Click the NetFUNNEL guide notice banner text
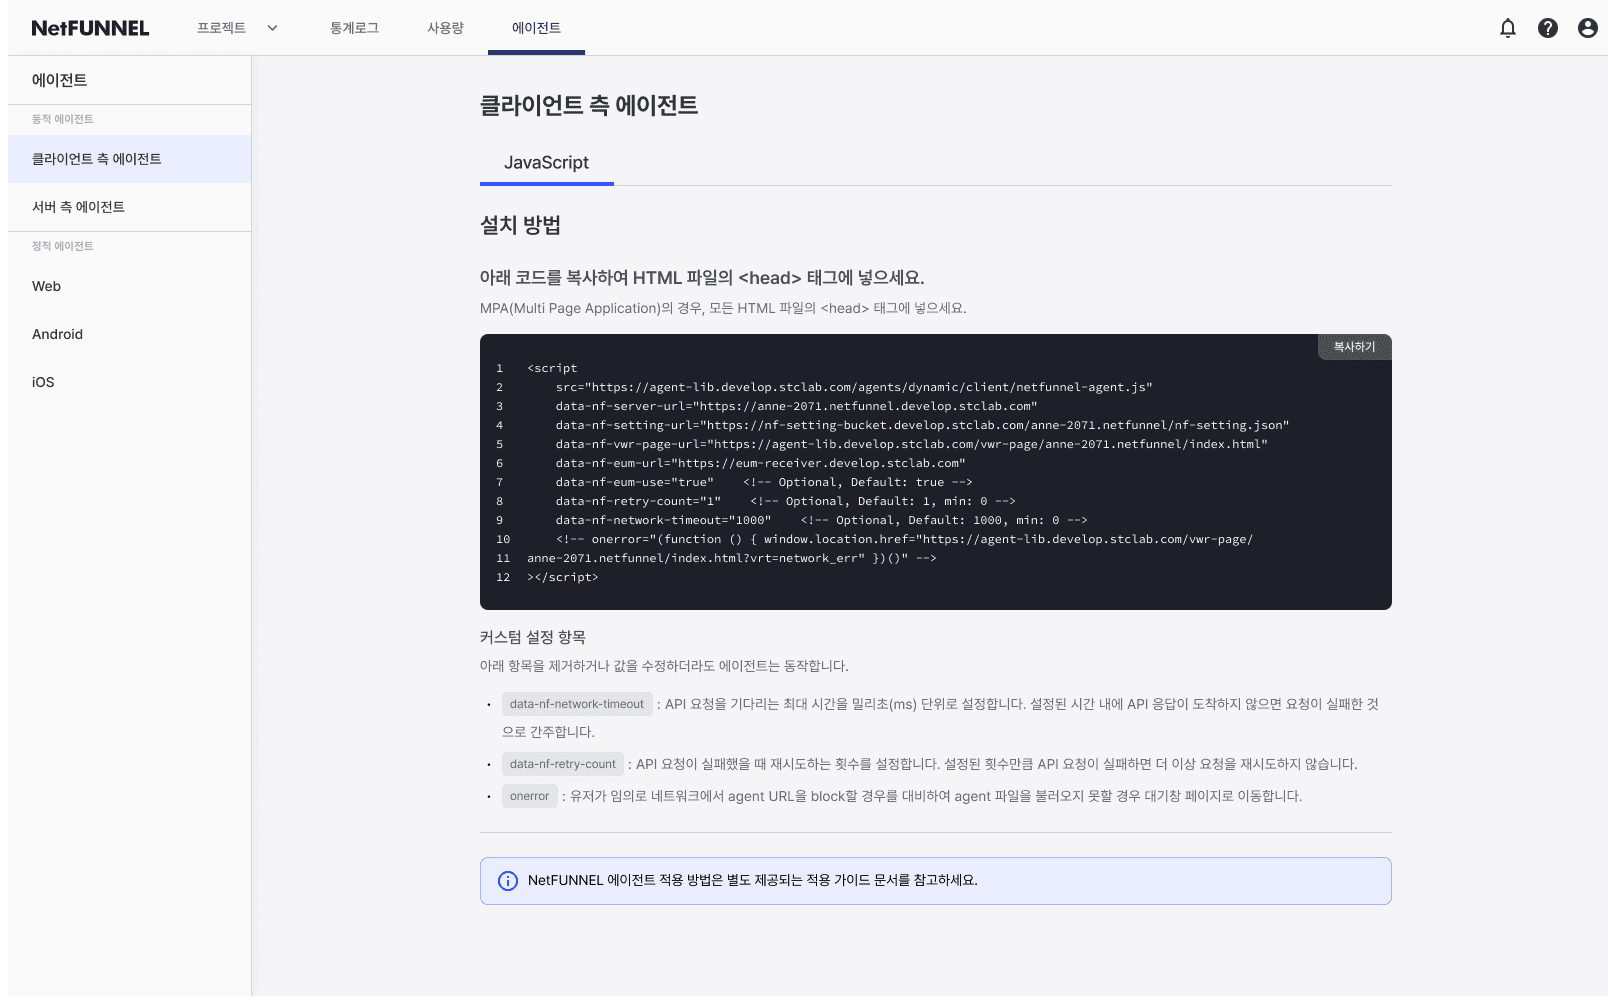1608x1008 pixels. pyautogui.click(x=753, y=881)
